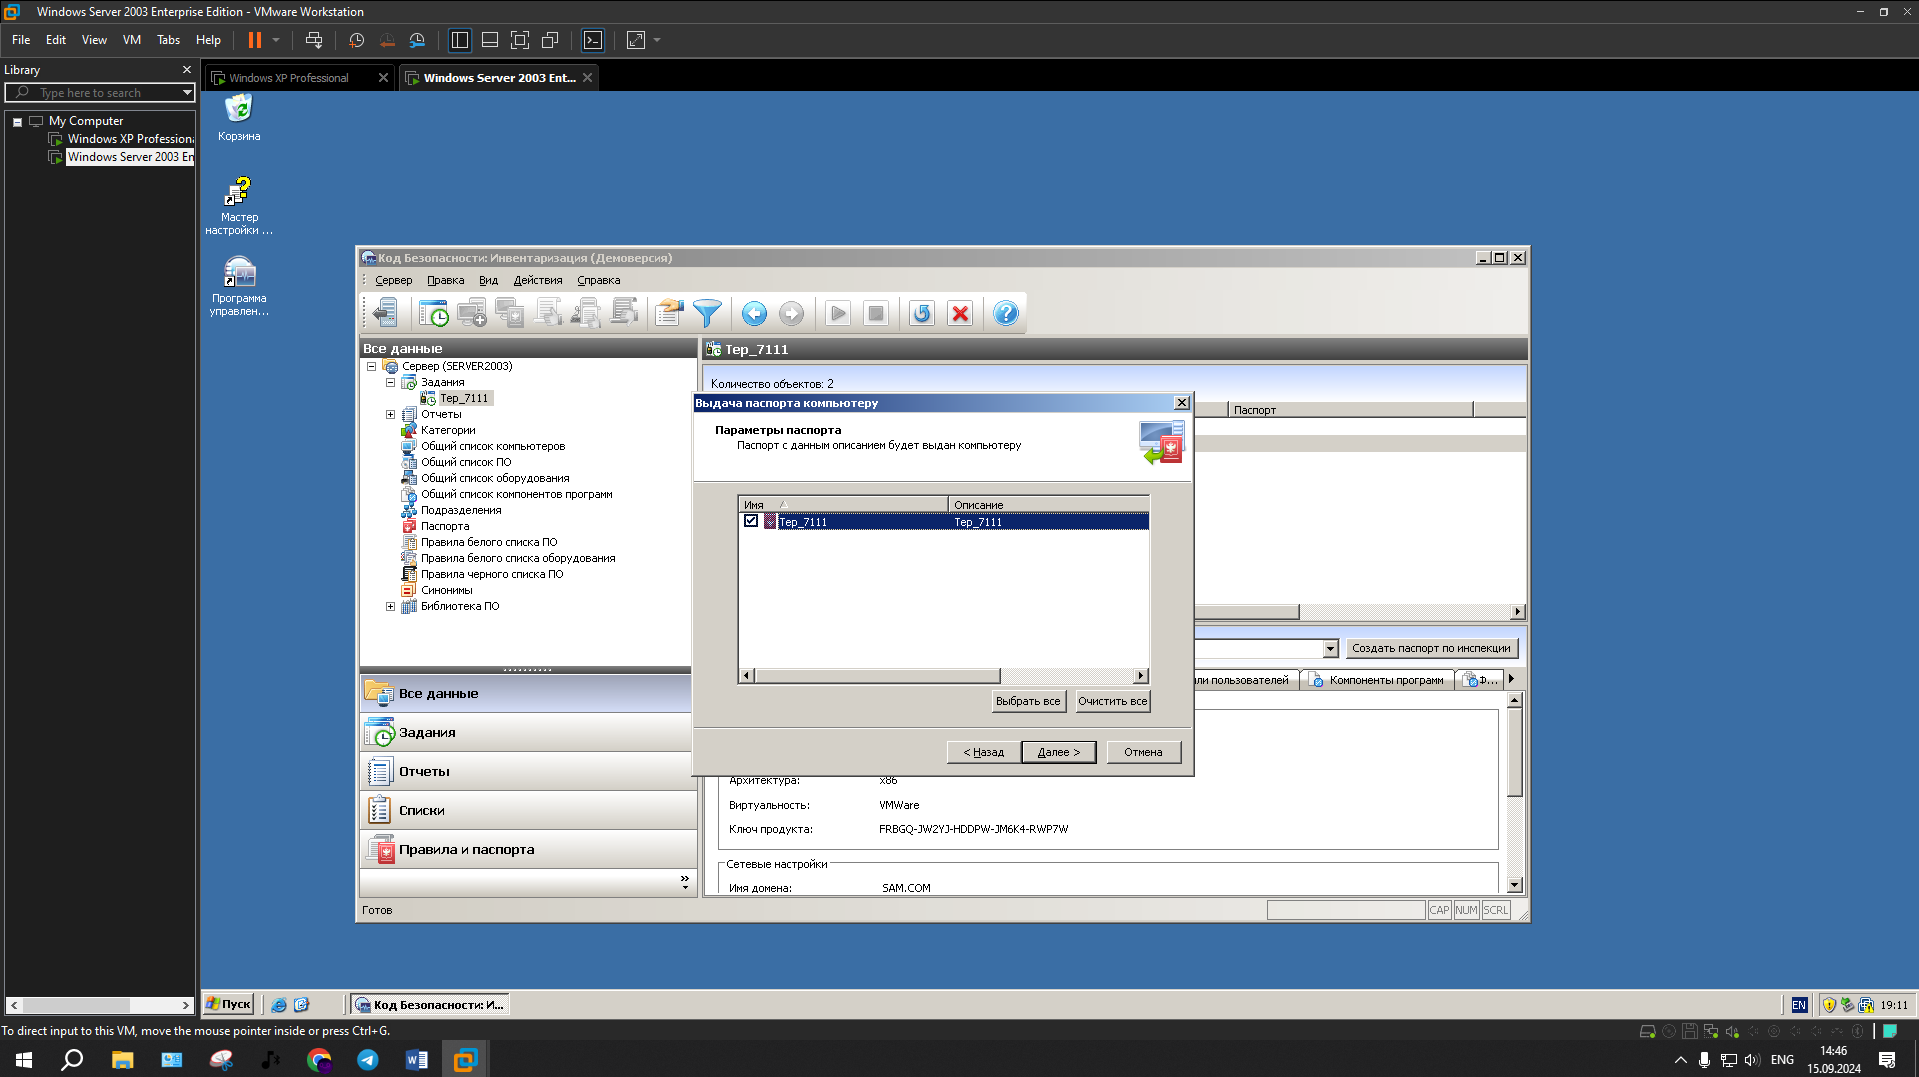The height and width of the screenshot is (1077, 1919).
Task: Click the blue question mark help icon
Action: (1006, 313)
